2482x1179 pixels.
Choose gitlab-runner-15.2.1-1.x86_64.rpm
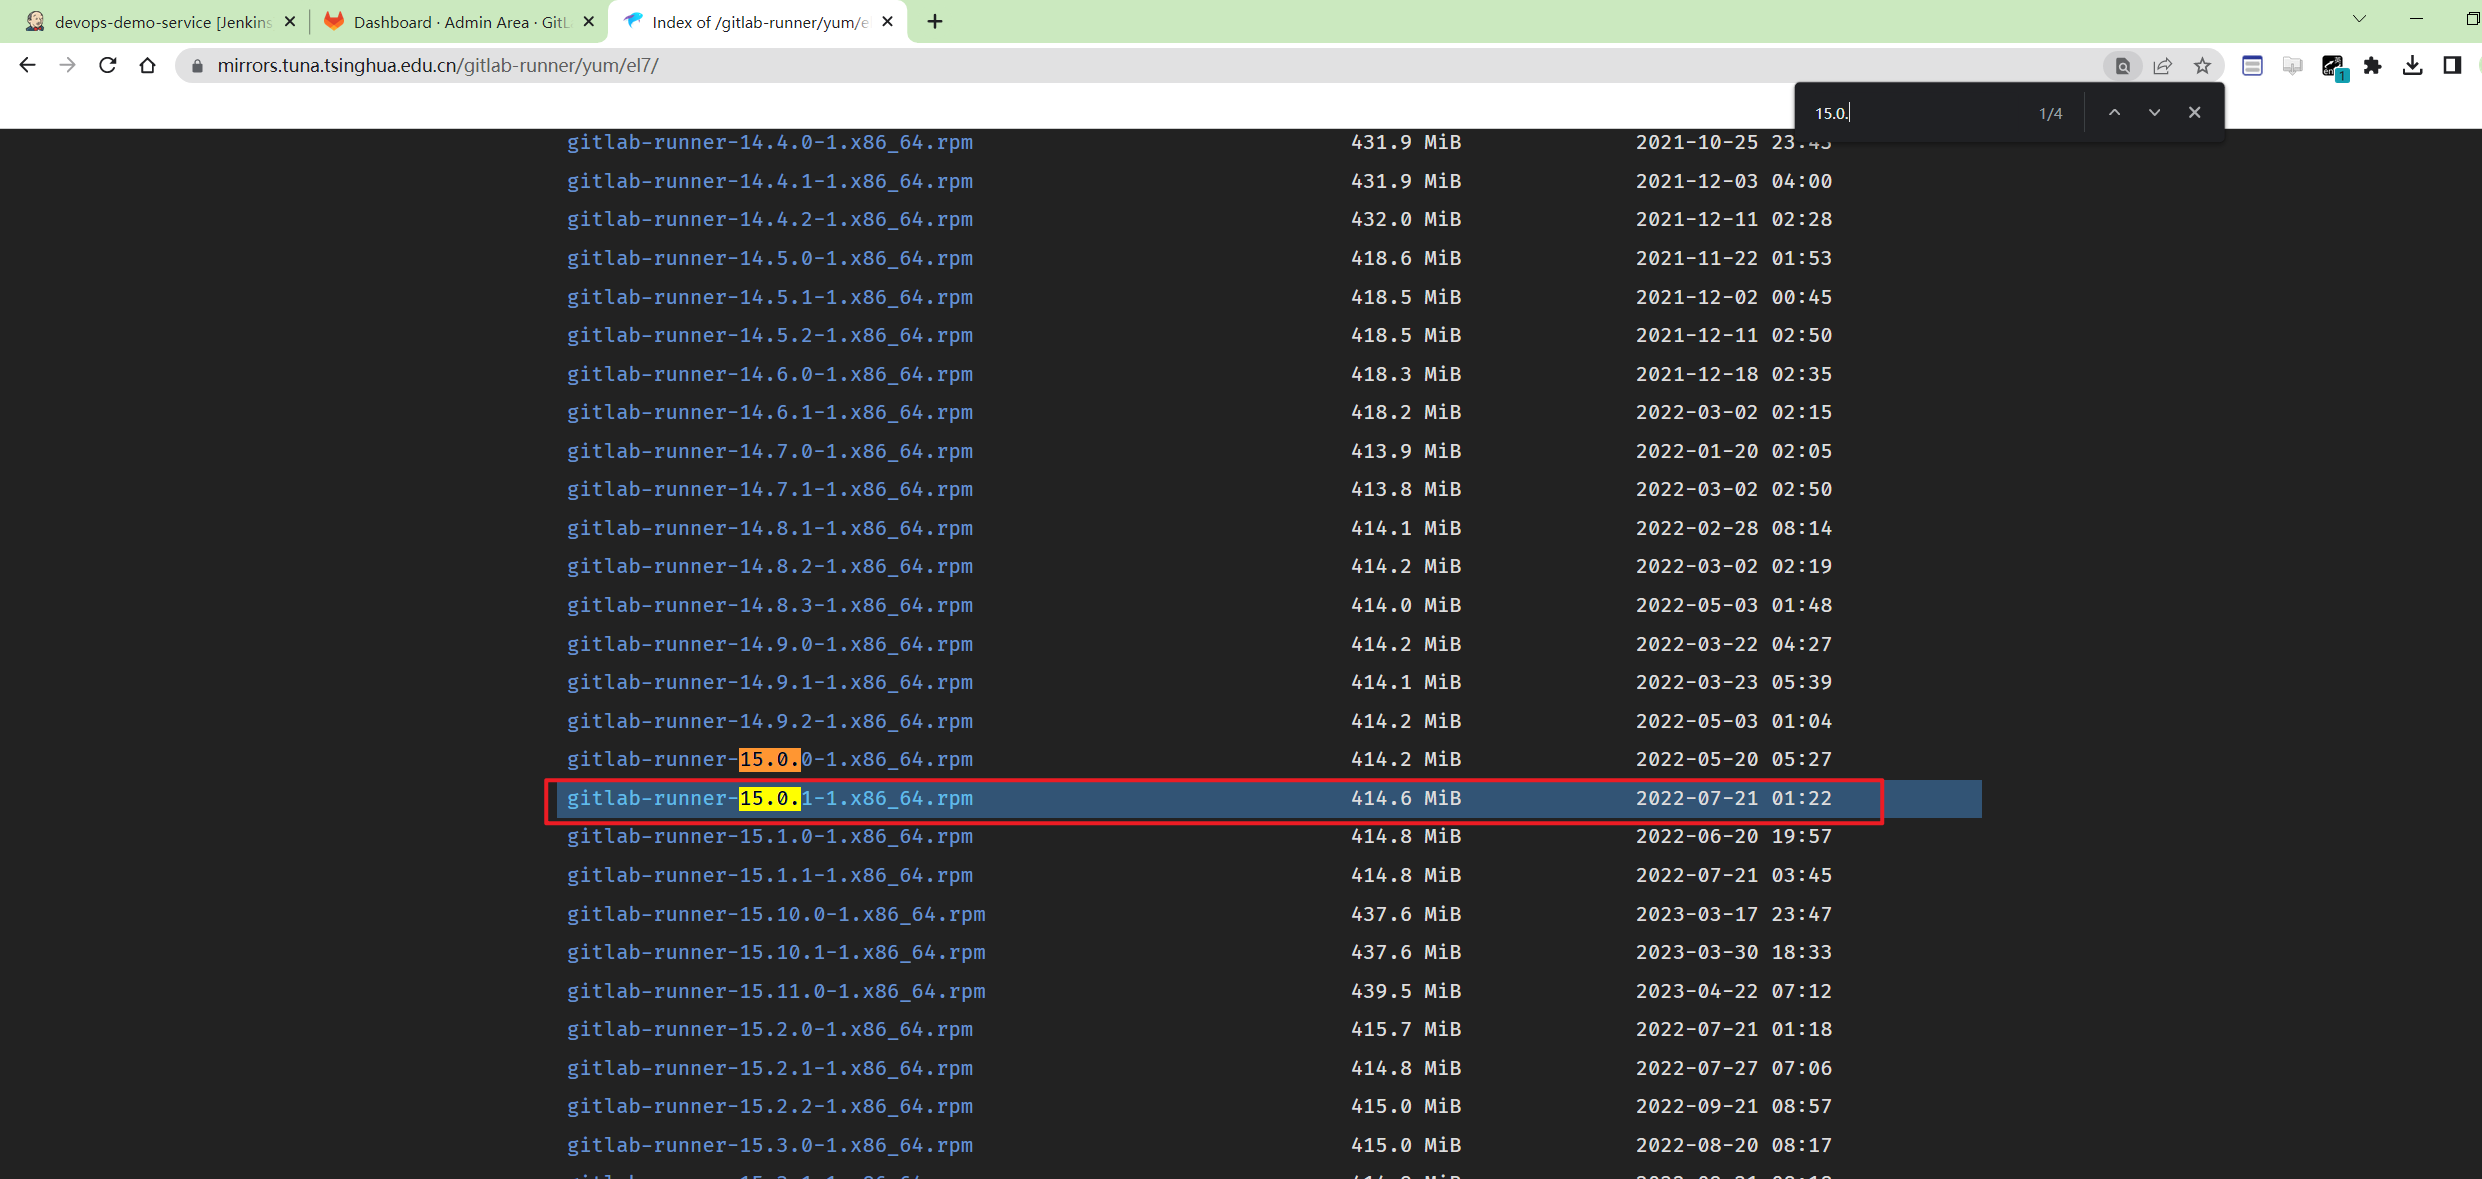(x=770, y=1068)
